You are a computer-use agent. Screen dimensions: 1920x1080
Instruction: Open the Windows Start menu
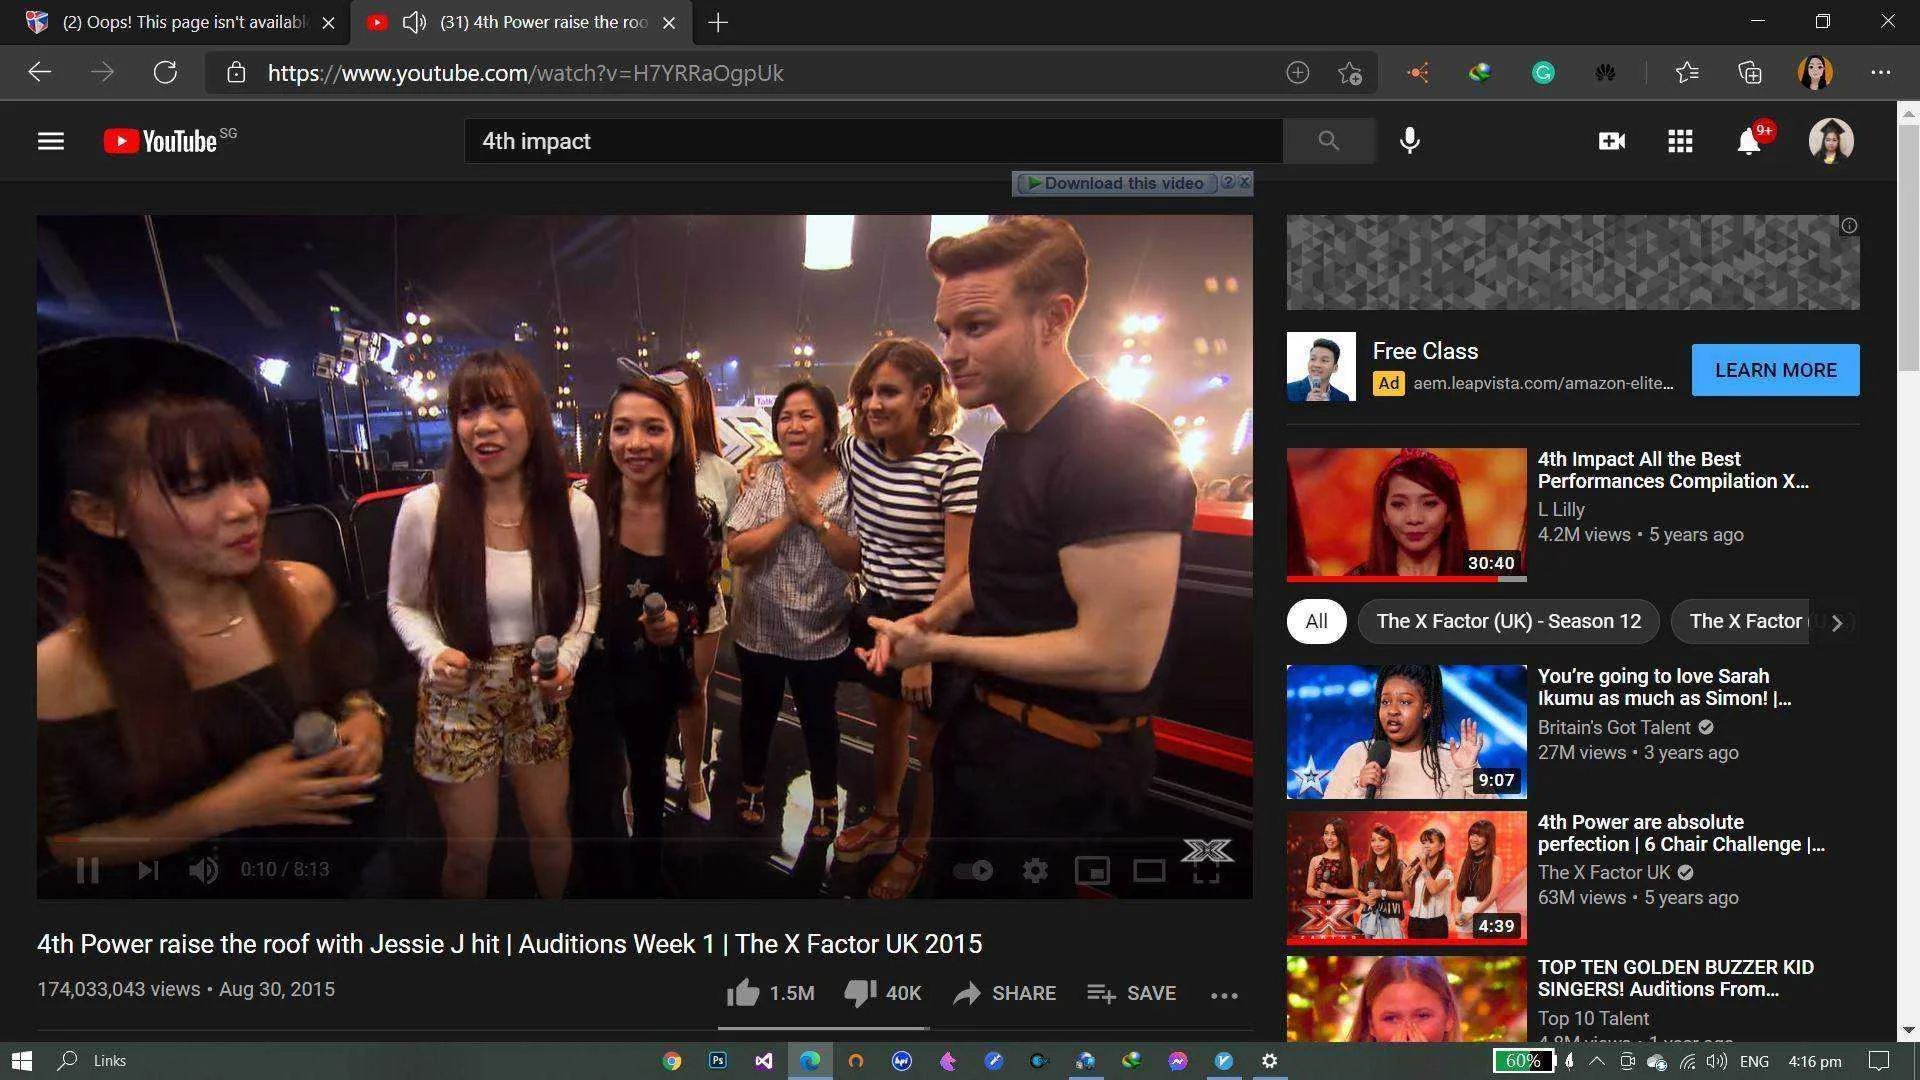coord(21,1060)
